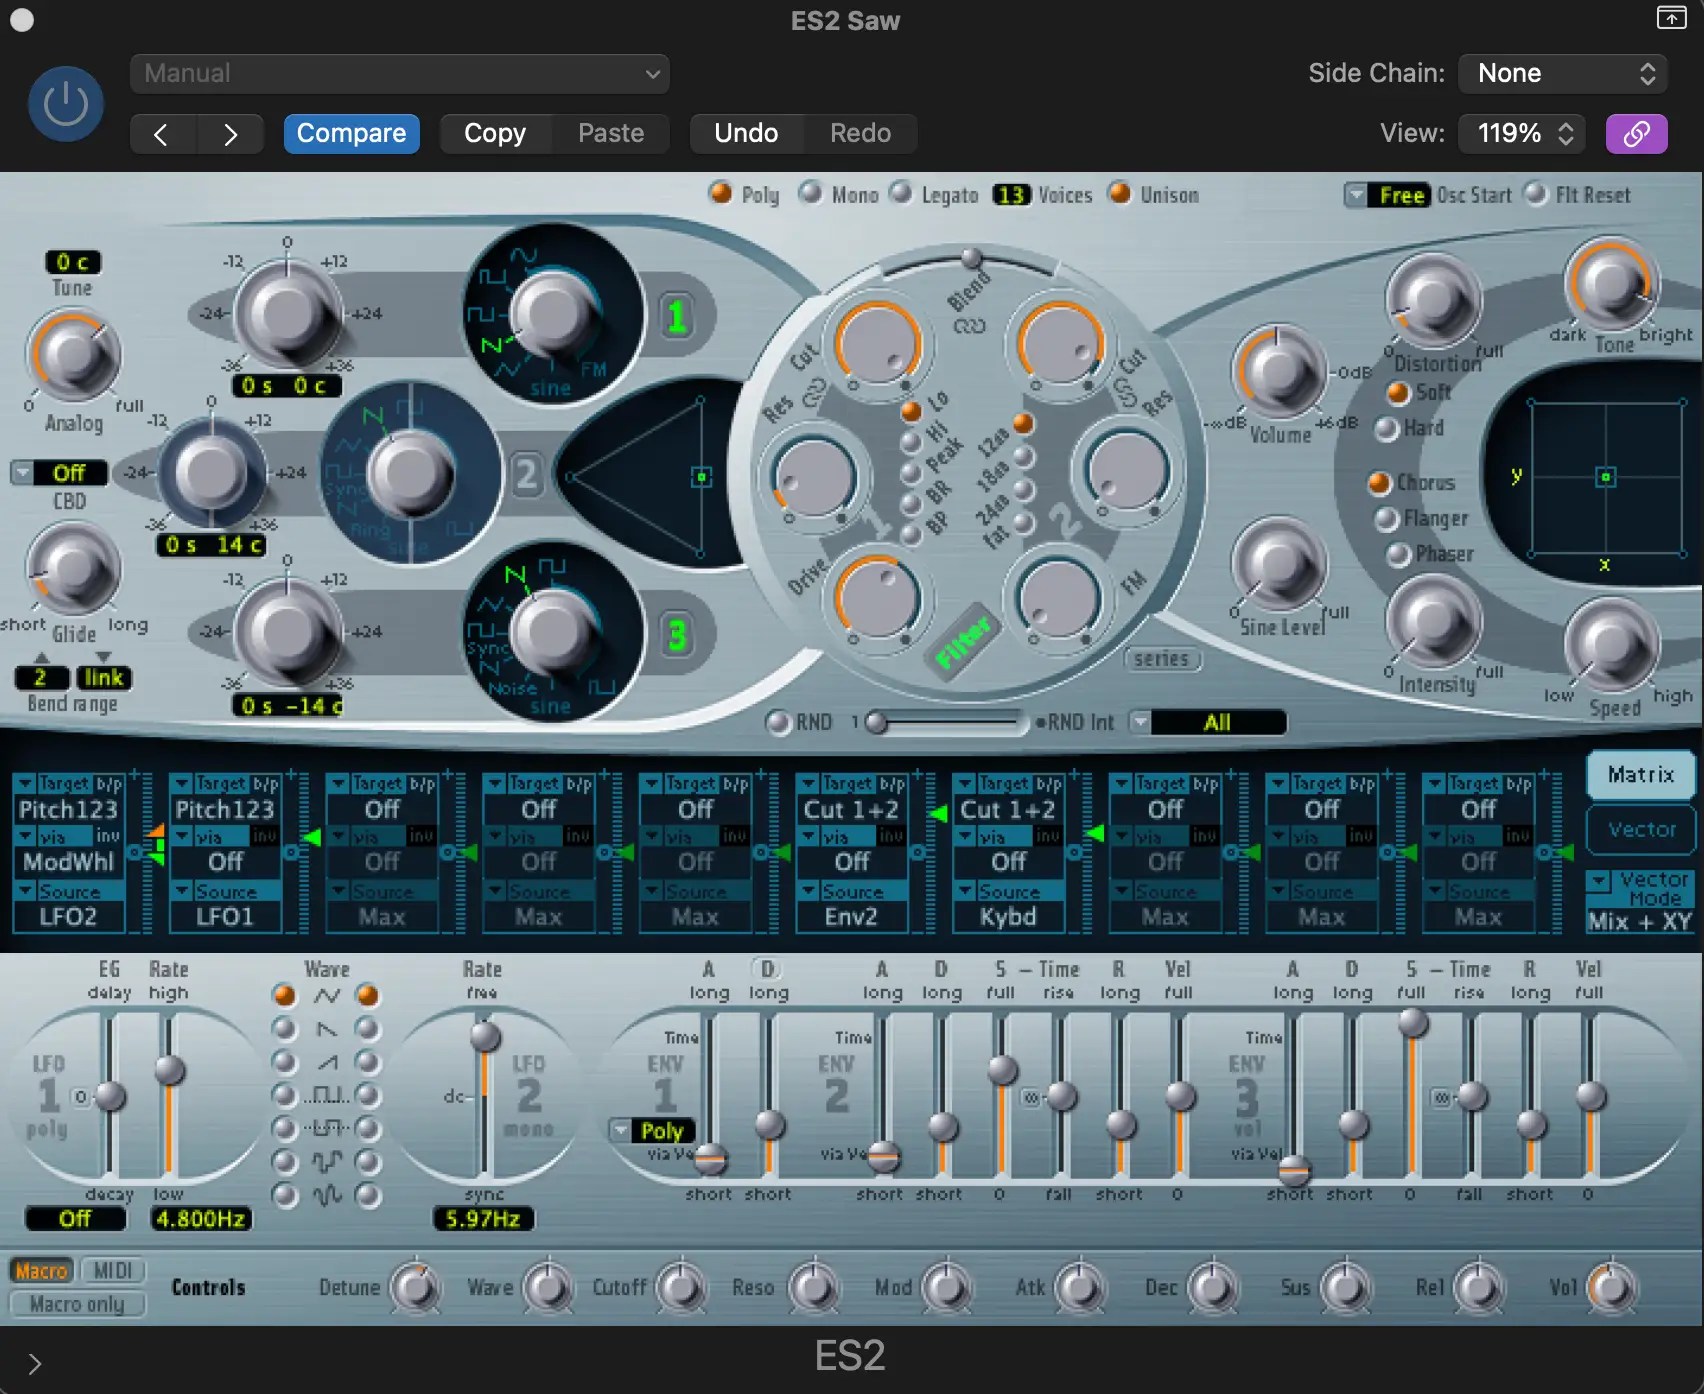Click the link chain icon beside View
The width and height of the screenshot is (1704, 1394).
point(1636,133)
